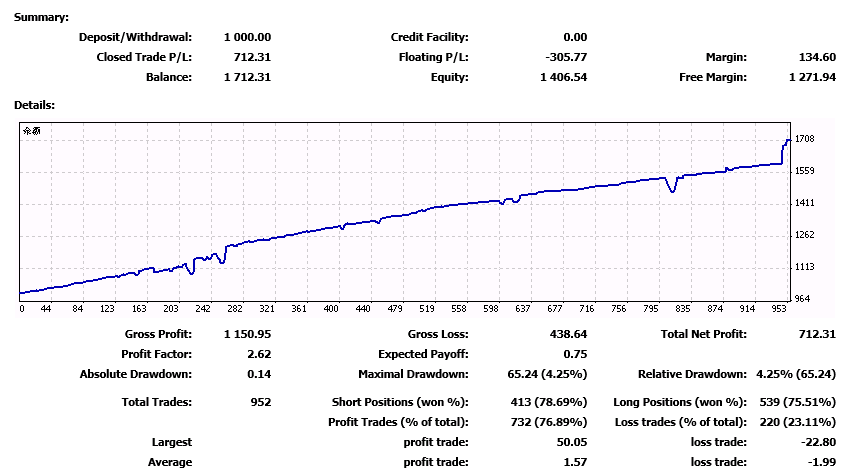Click the 953 x-axis label
857x470 pixels.
(779, 309)
